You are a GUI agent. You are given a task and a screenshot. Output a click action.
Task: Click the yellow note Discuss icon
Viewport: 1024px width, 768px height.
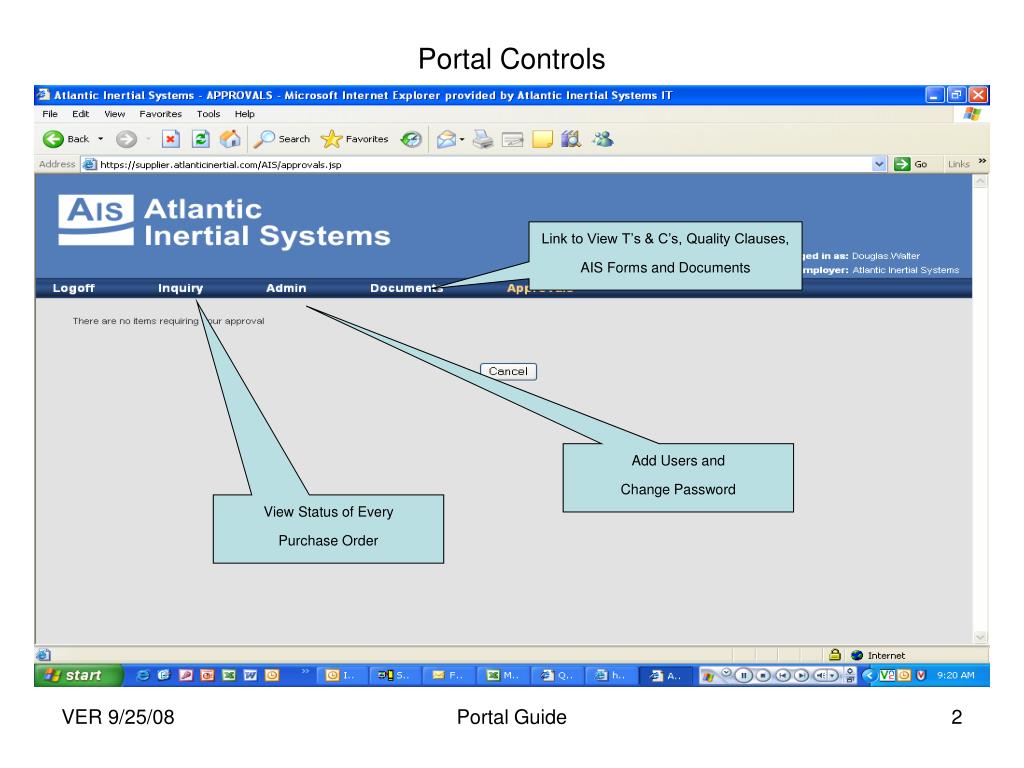(x=542, y=139)
